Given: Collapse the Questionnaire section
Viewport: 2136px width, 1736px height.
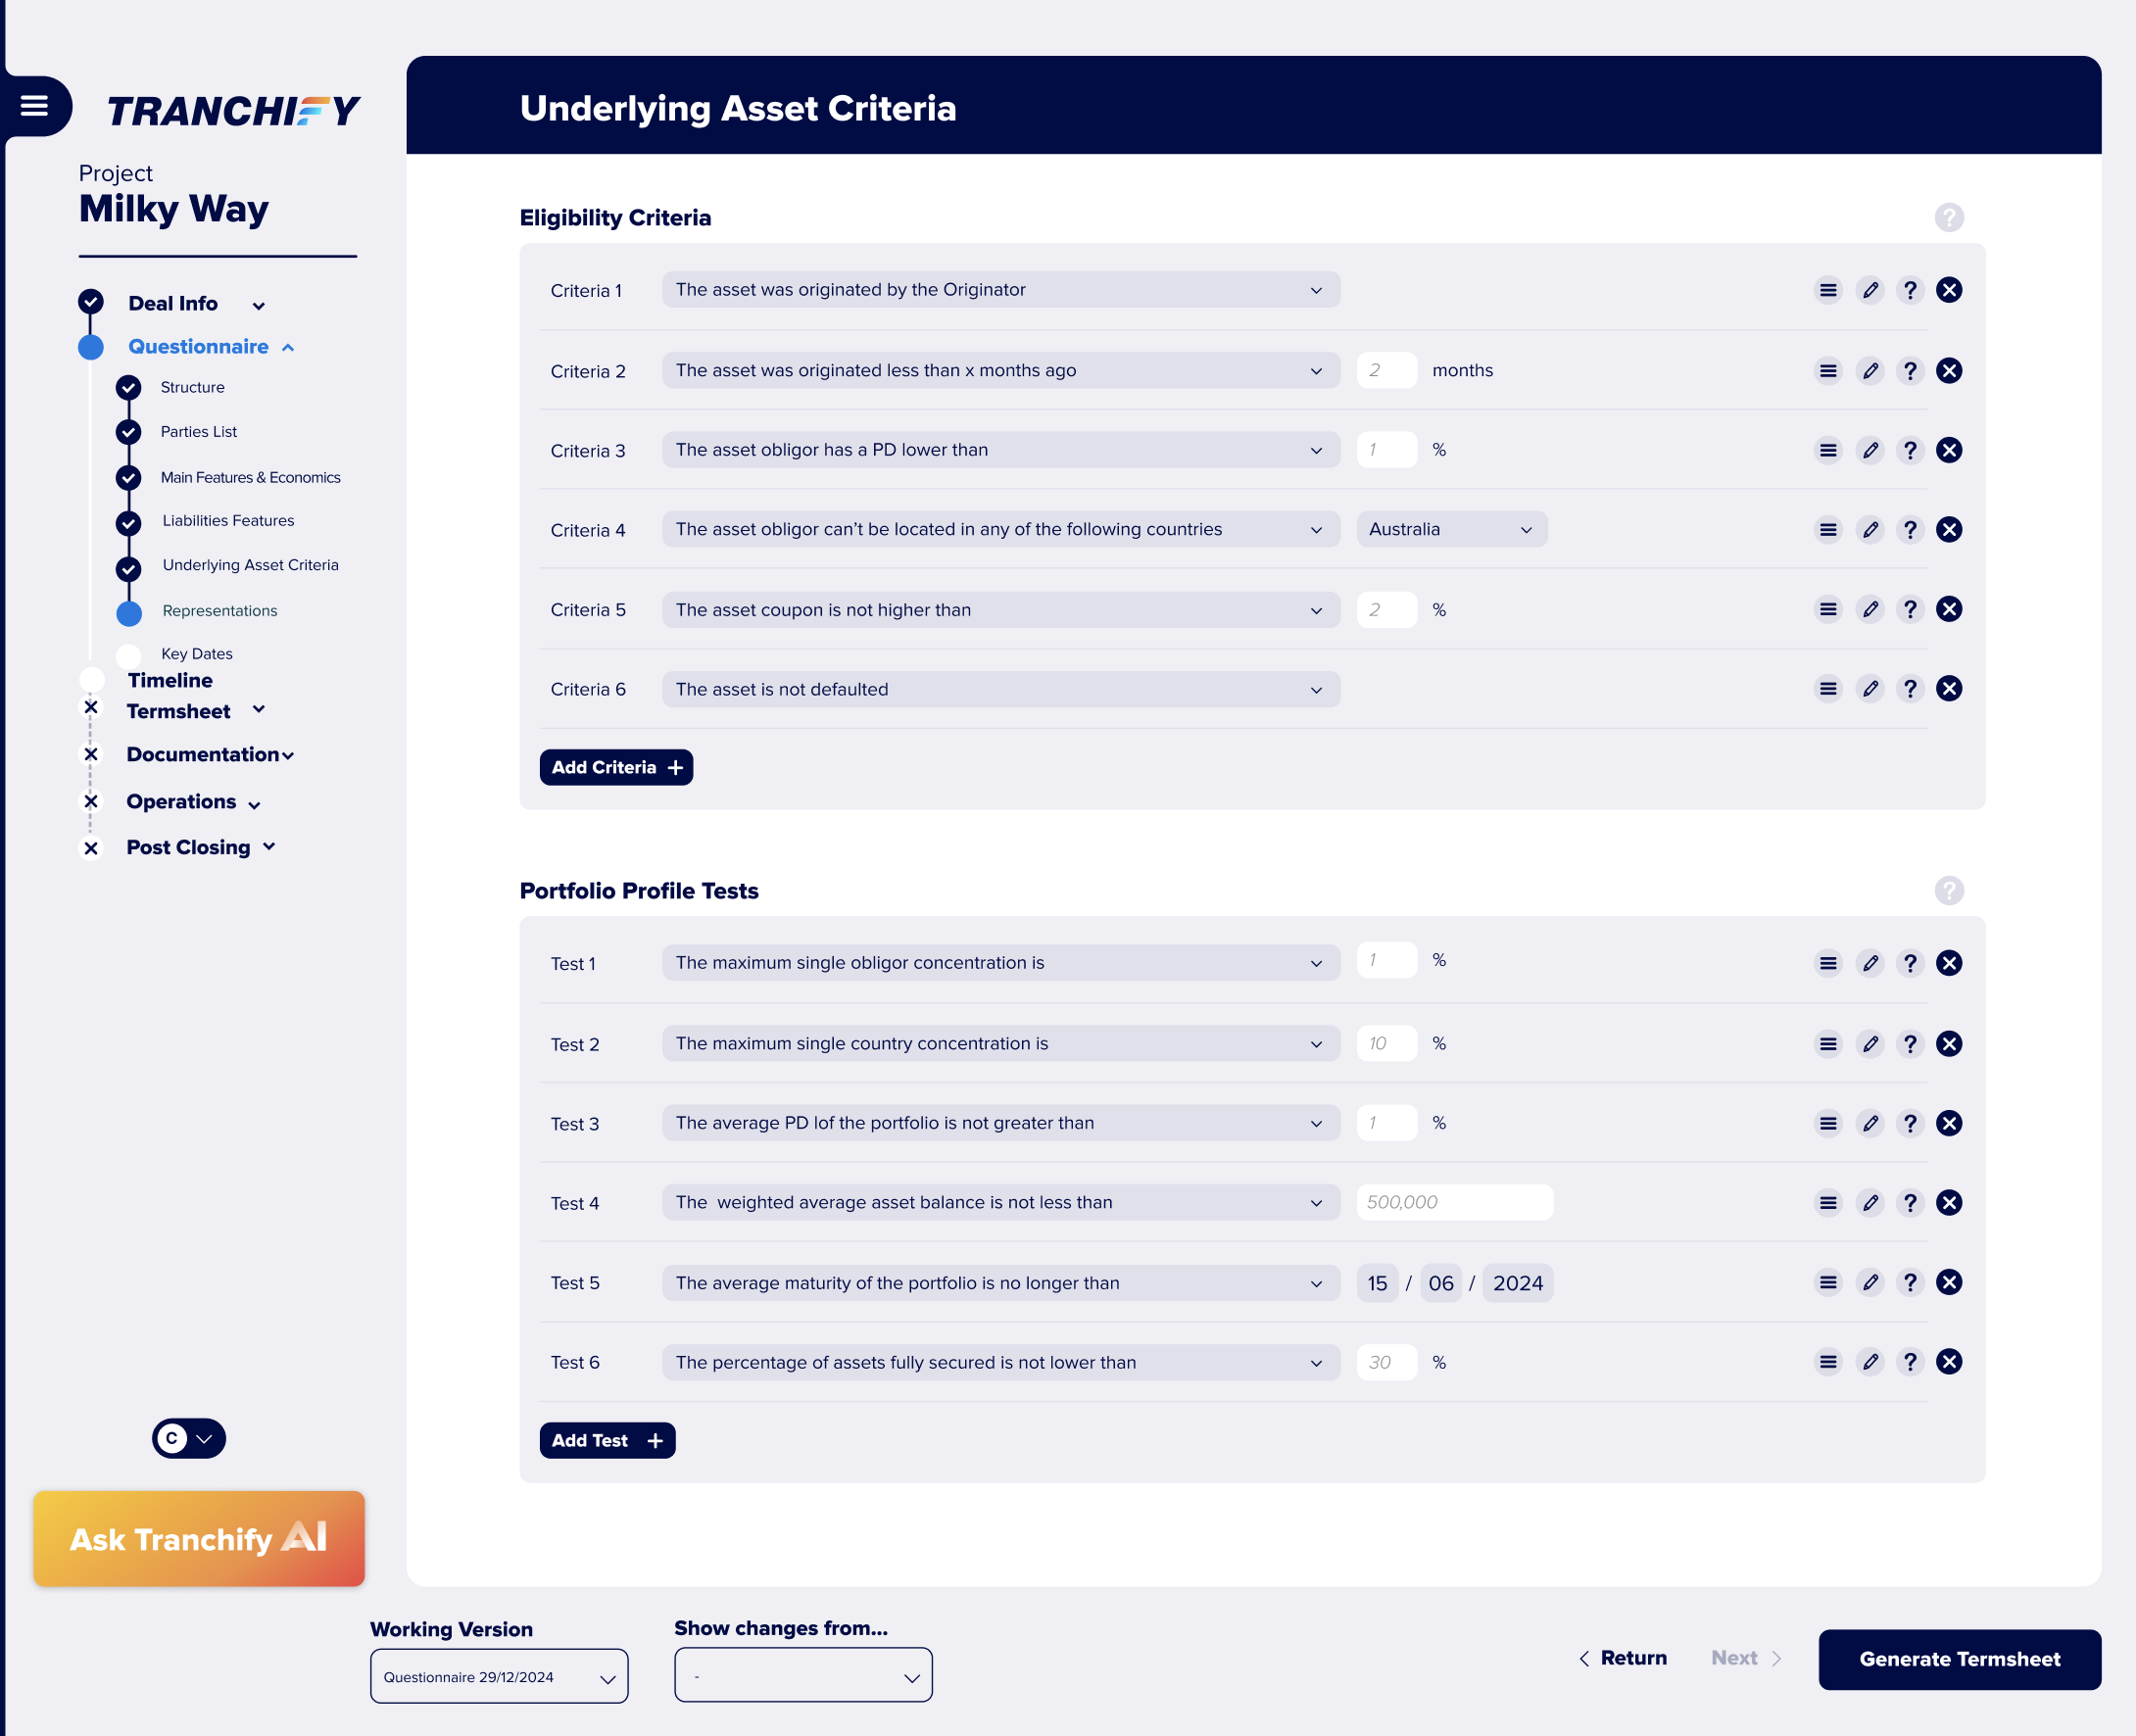Looking at the screenshot, I should click(x=288, y=348).
